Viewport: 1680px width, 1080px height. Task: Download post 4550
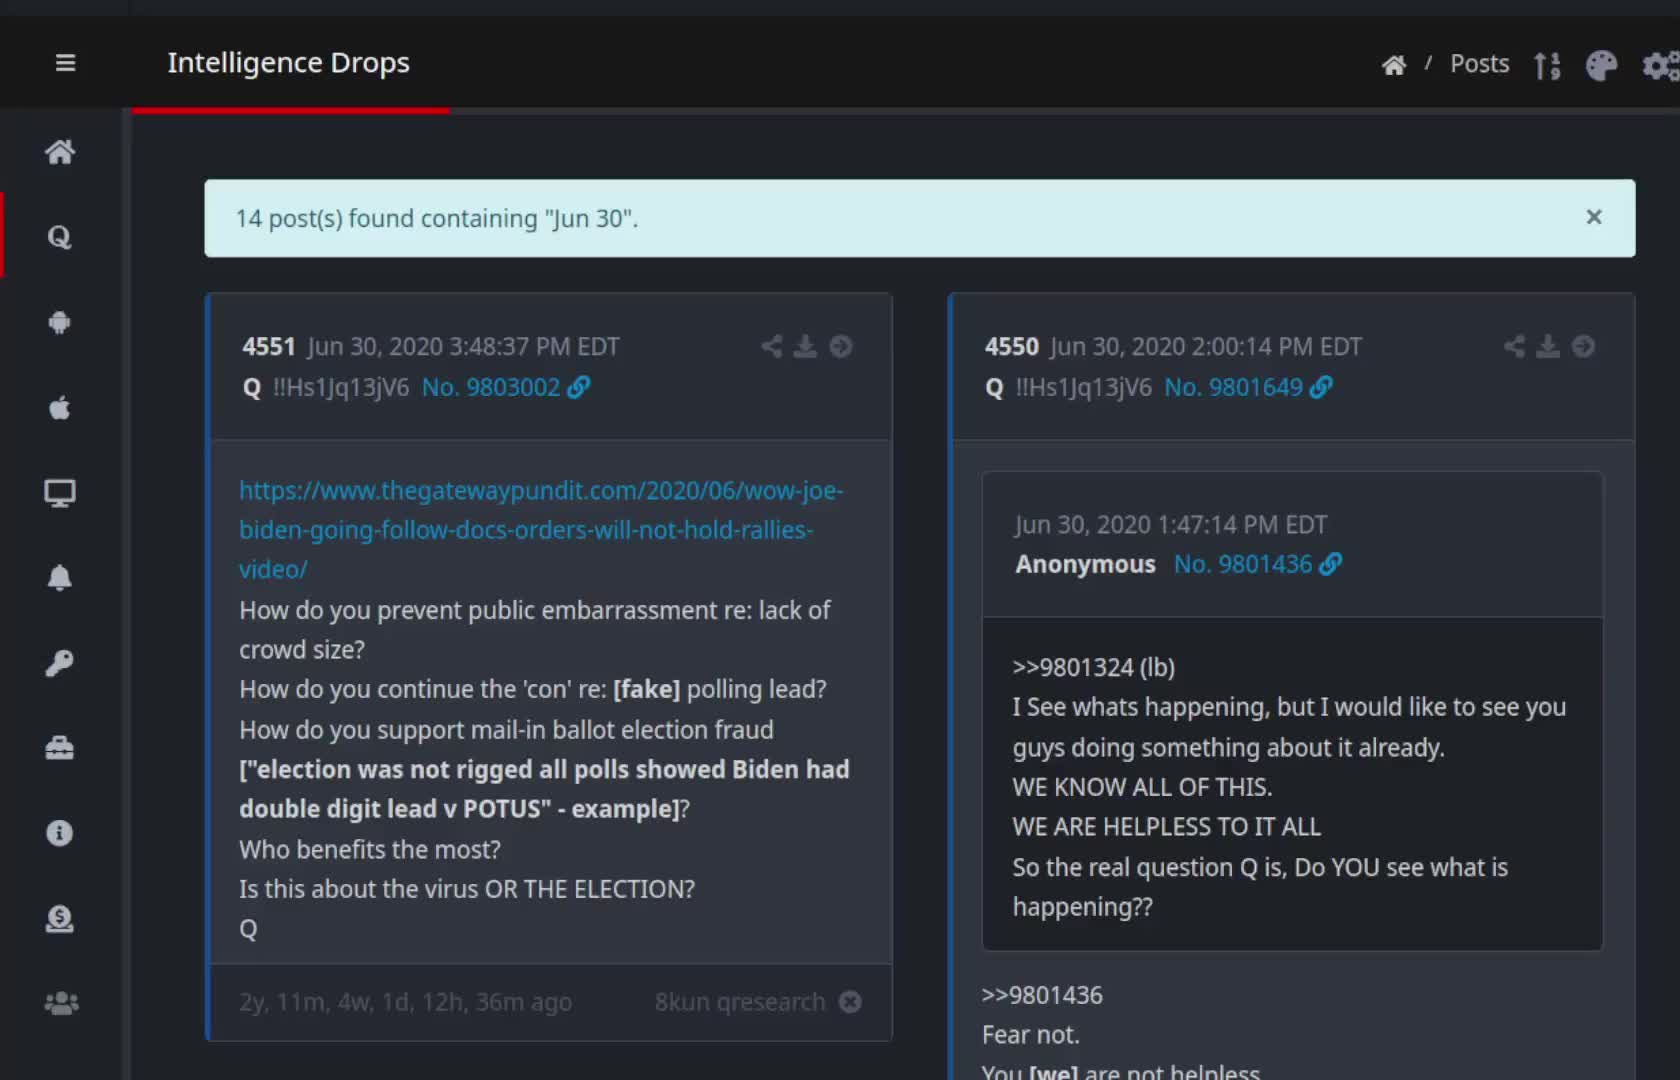[x=1548, y=346]
